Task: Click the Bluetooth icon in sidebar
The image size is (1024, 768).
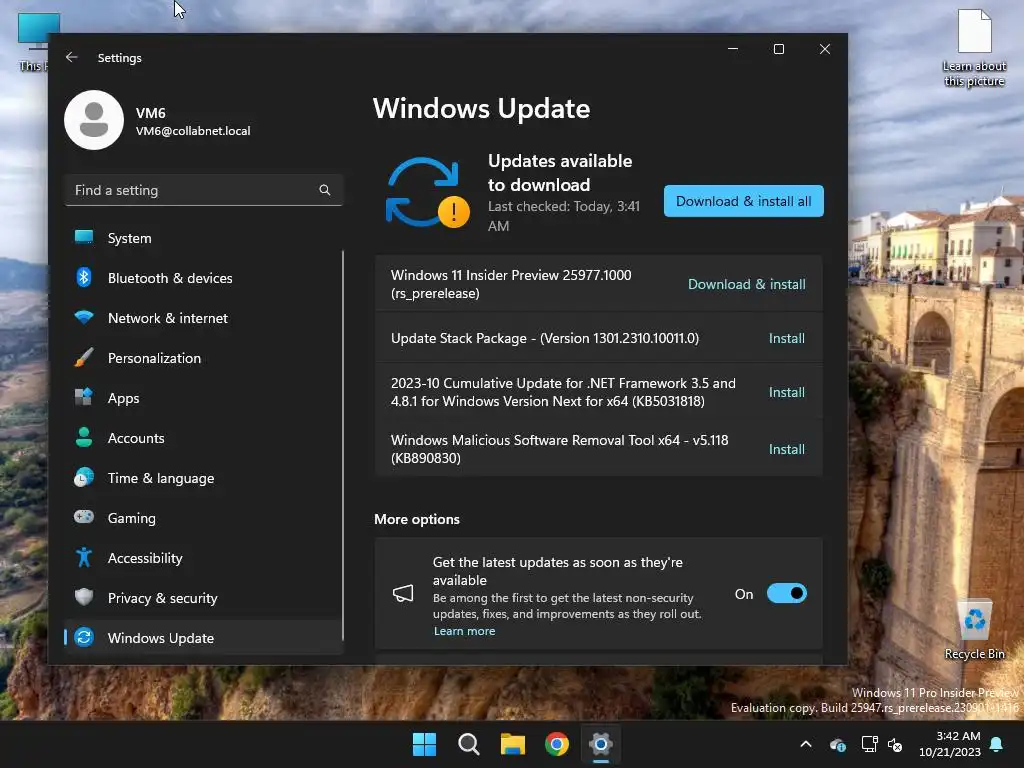Action: coord(84,278)
